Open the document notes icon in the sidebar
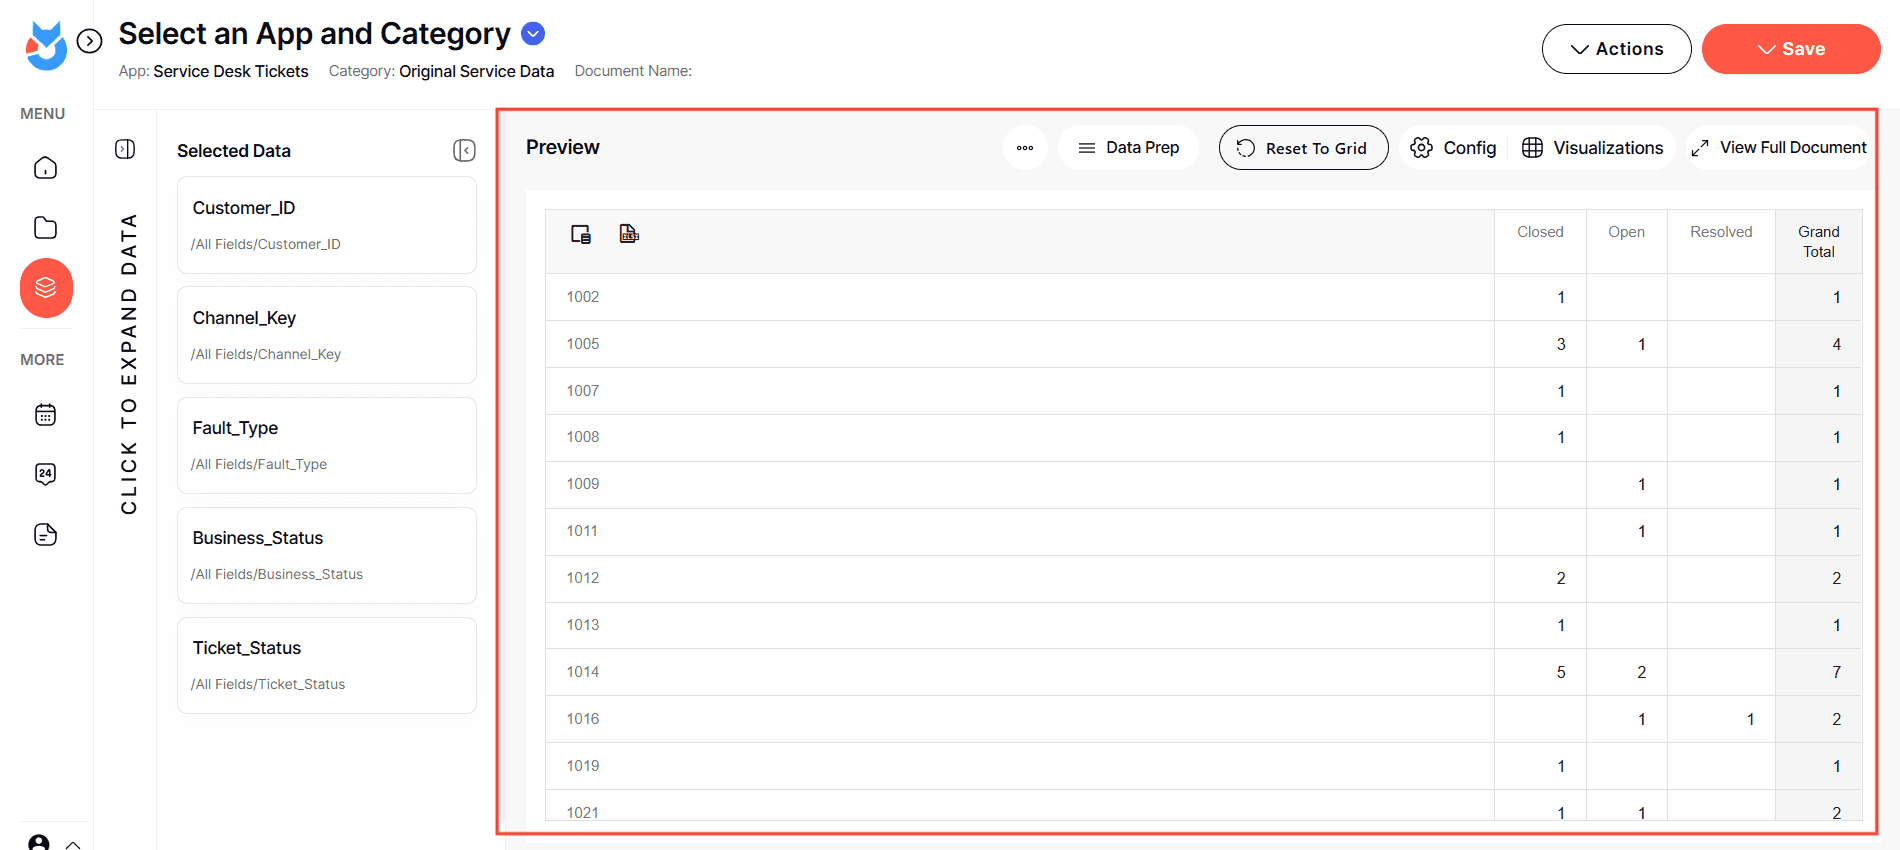 click(45, 535)
